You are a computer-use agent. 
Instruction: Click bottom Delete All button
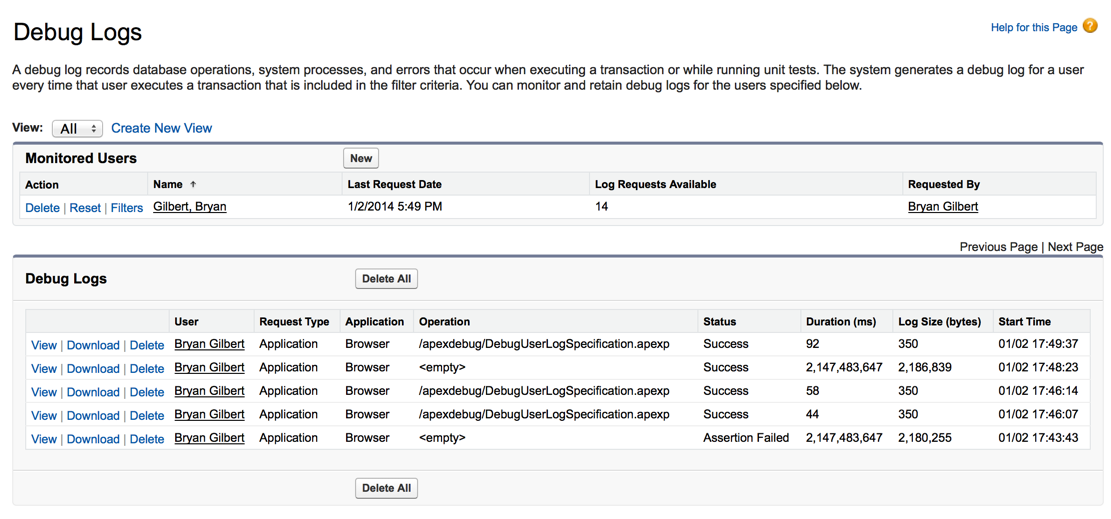pos(386,488)
